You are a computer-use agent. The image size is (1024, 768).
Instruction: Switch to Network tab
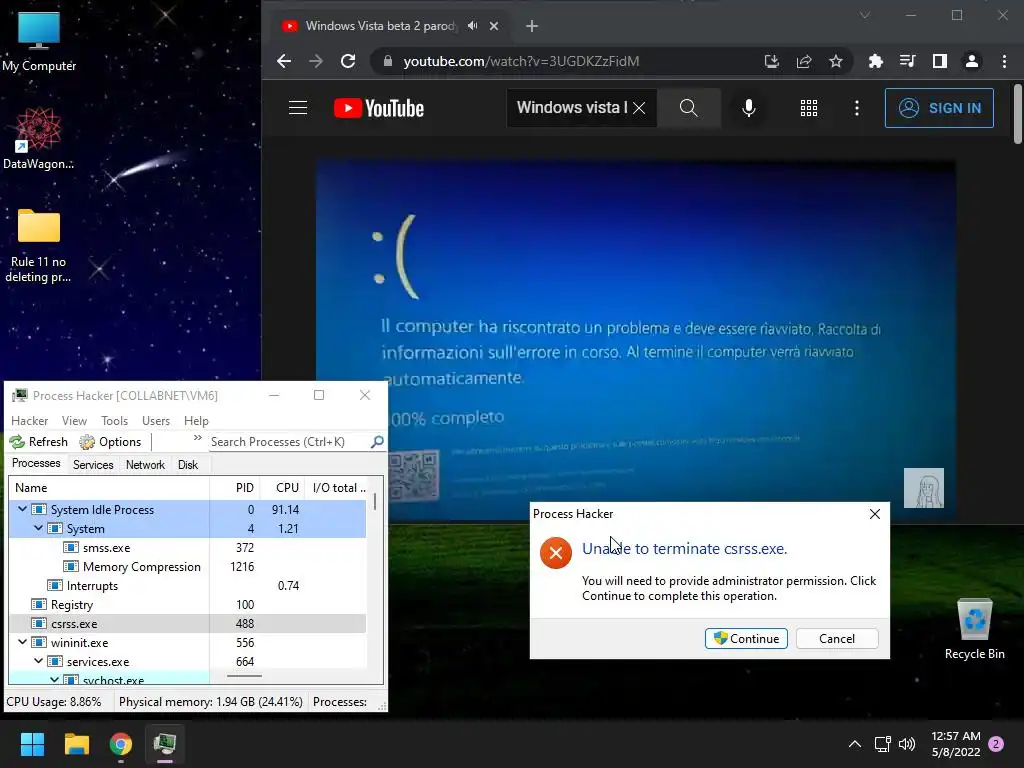coord(145,464)
